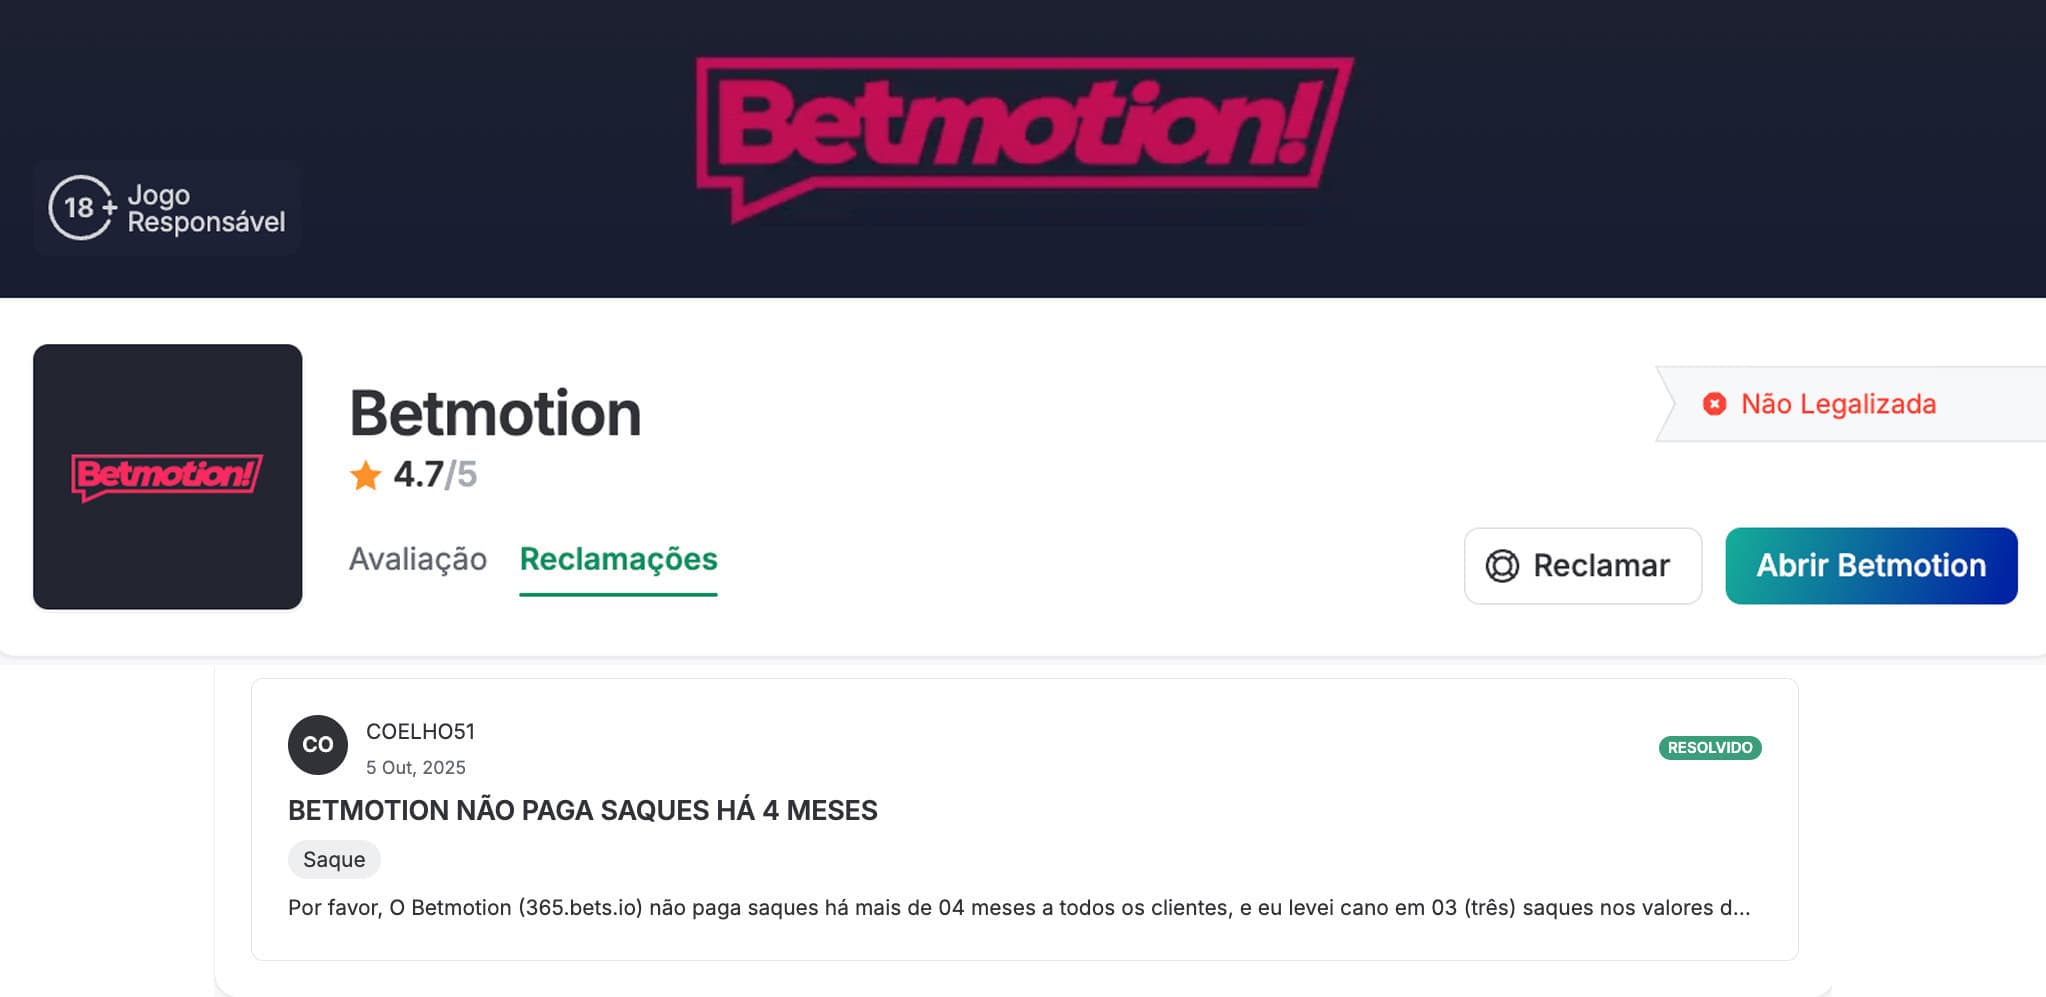Switch to the Avaliação tab
Screen dimensions: 2046x997
click(x=416, y=559)
